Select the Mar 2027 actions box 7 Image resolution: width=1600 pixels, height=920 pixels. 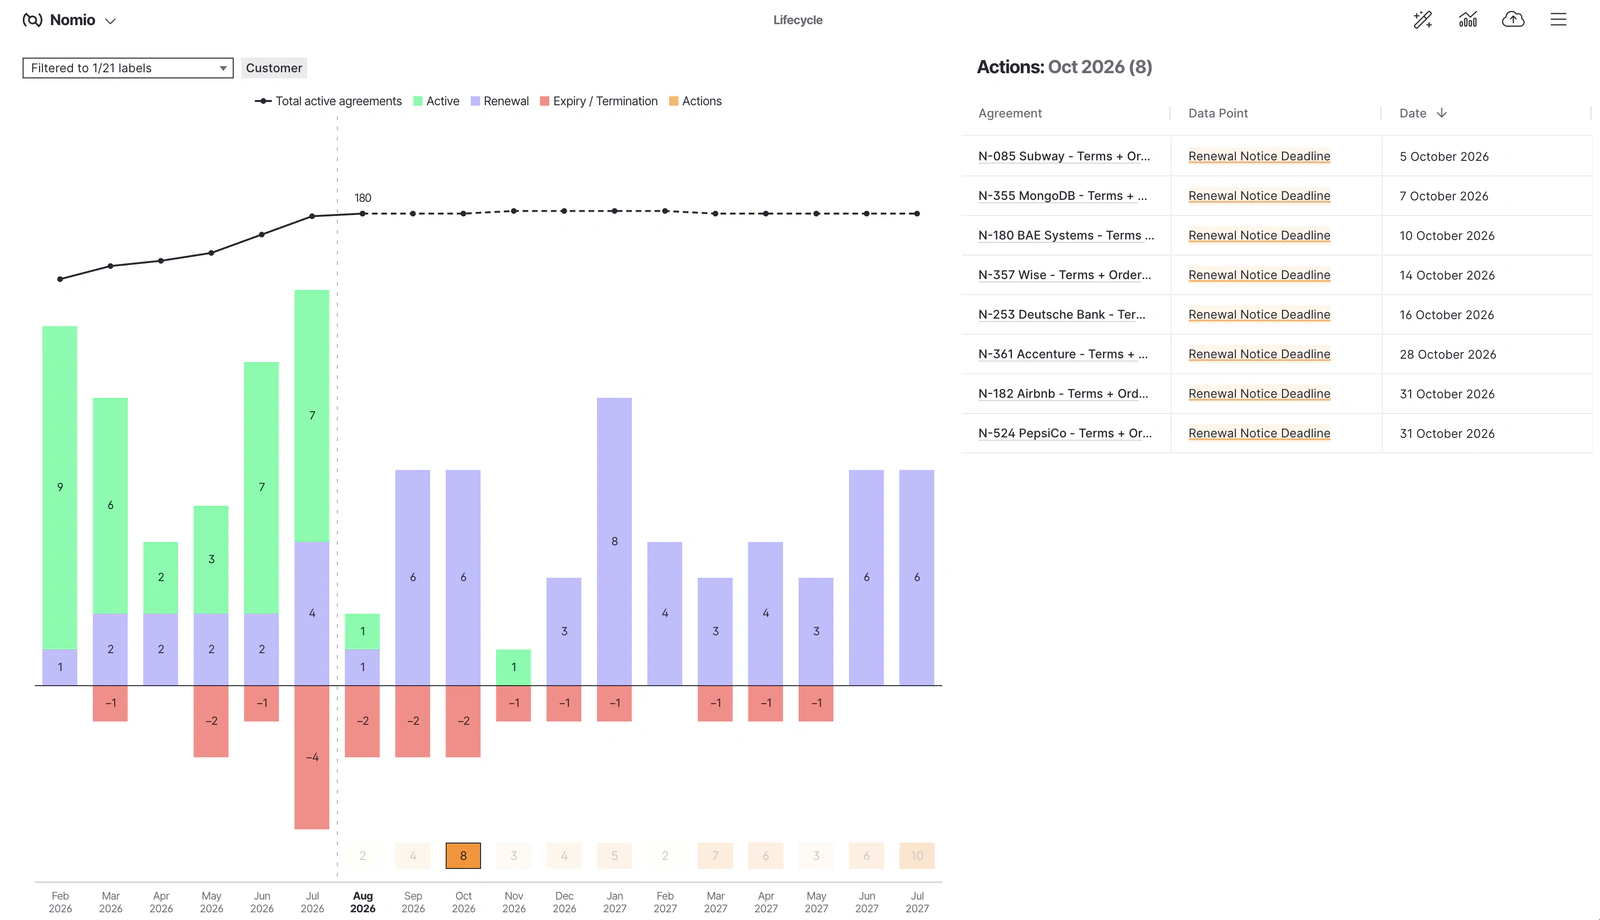pyautogui.click(x=715, y=856)
